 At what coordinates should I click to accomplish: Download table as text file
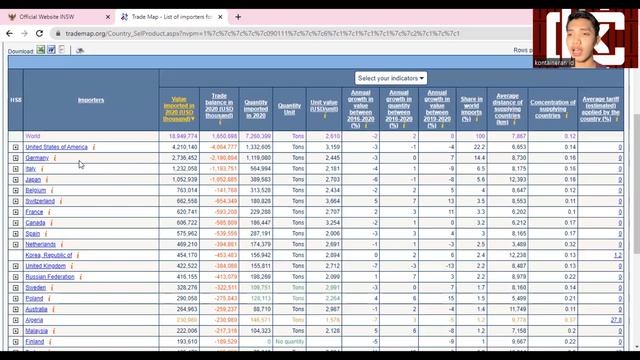62,50
